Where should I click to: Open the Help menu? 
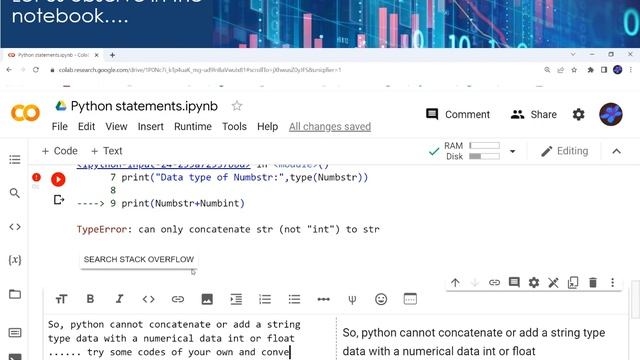click(x=267, y=127)
